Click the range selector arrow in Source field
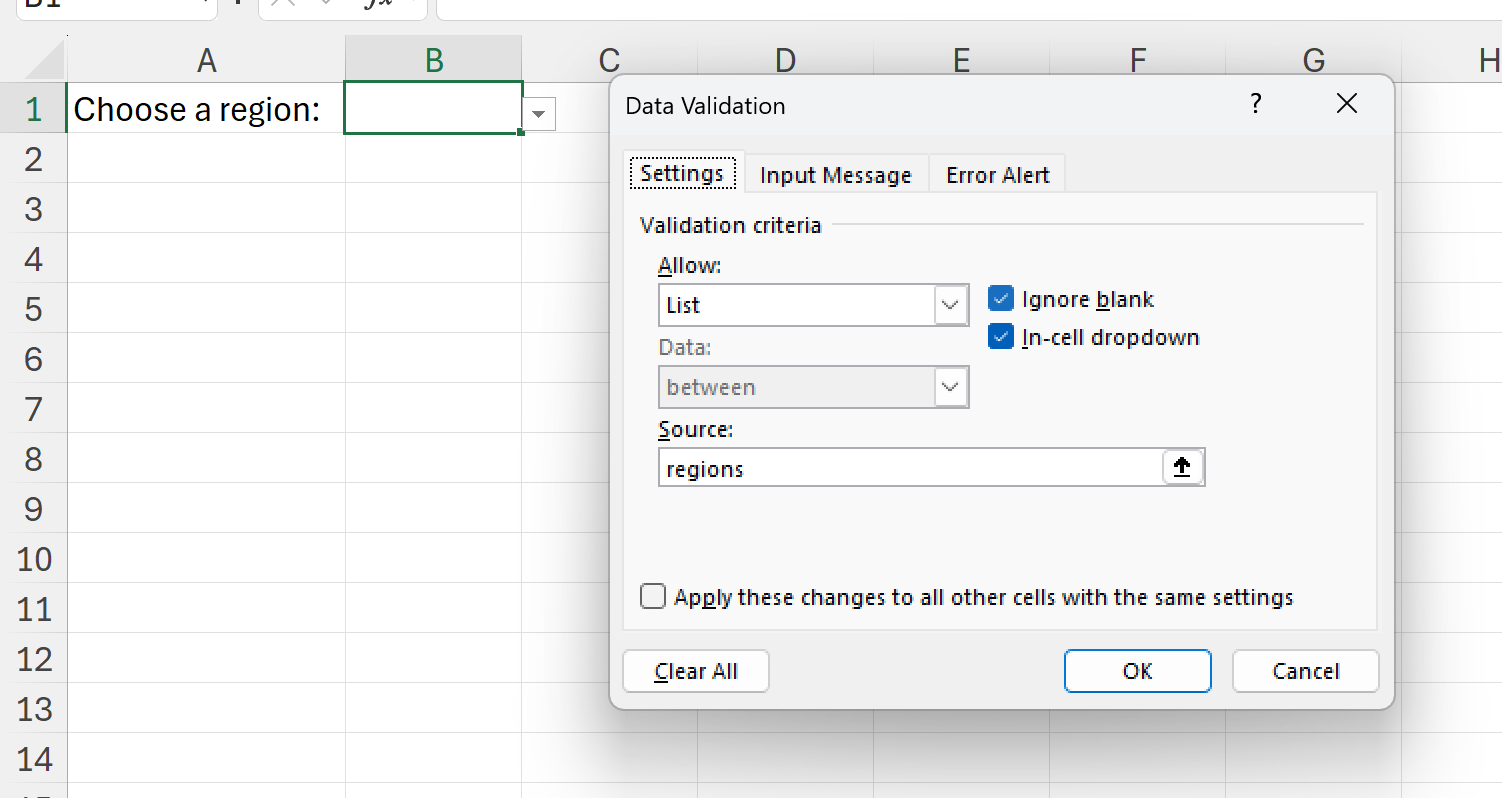 tap(1183, 467)
